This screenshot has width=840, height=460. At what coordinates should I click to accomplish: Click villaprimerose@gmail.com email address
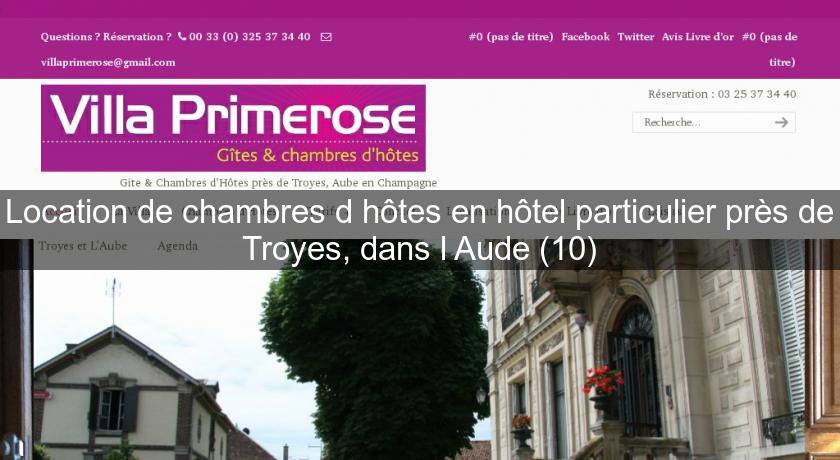pos(108,62)
